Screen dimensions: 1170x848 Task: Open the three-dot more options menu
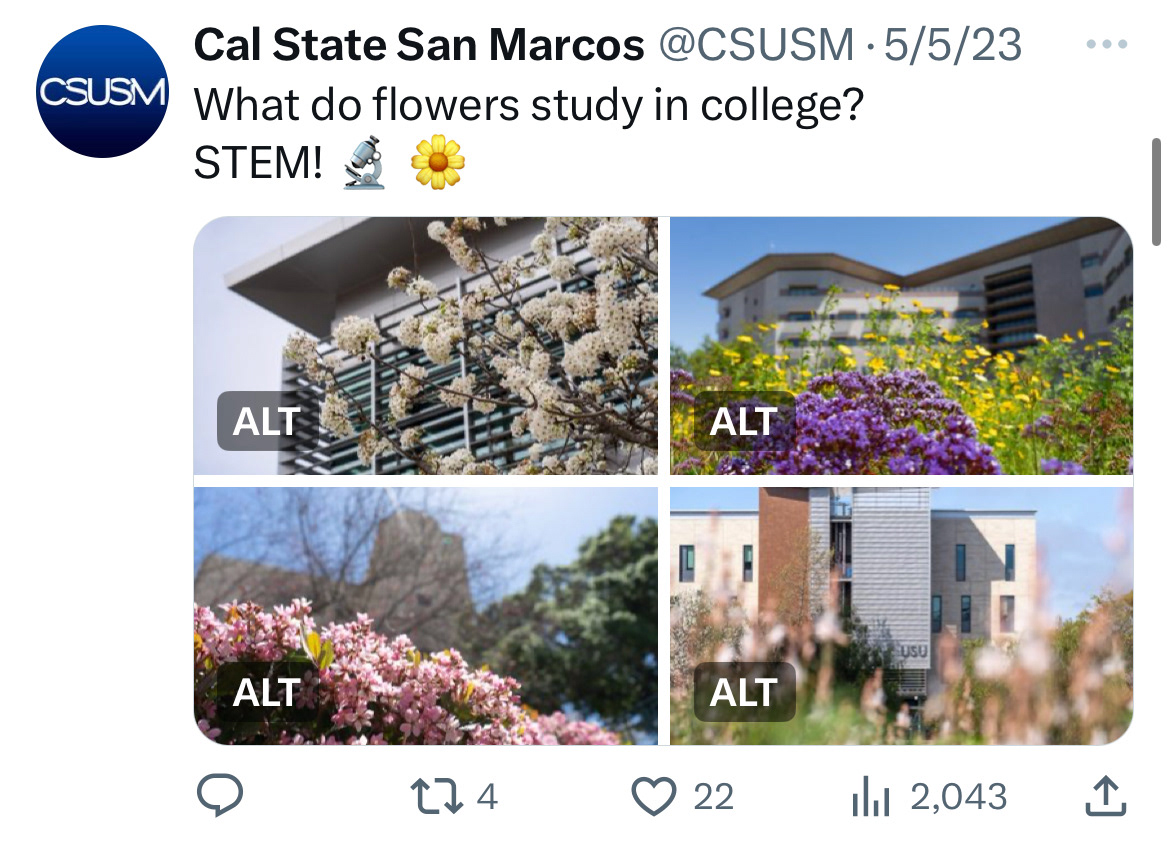click(x=1106, y=45)
